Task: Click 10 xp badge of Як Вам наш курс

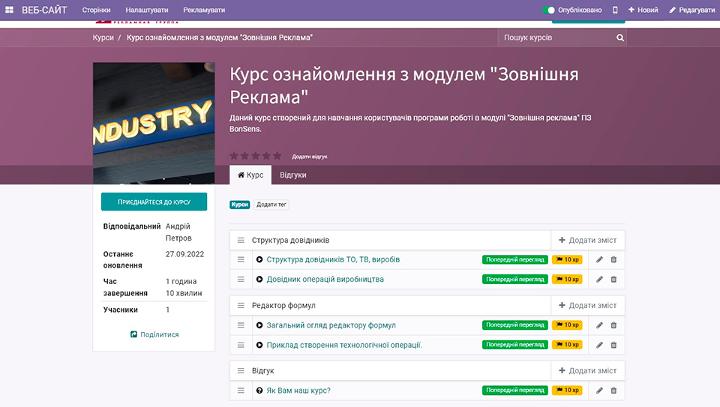Action: pos(567,390)
